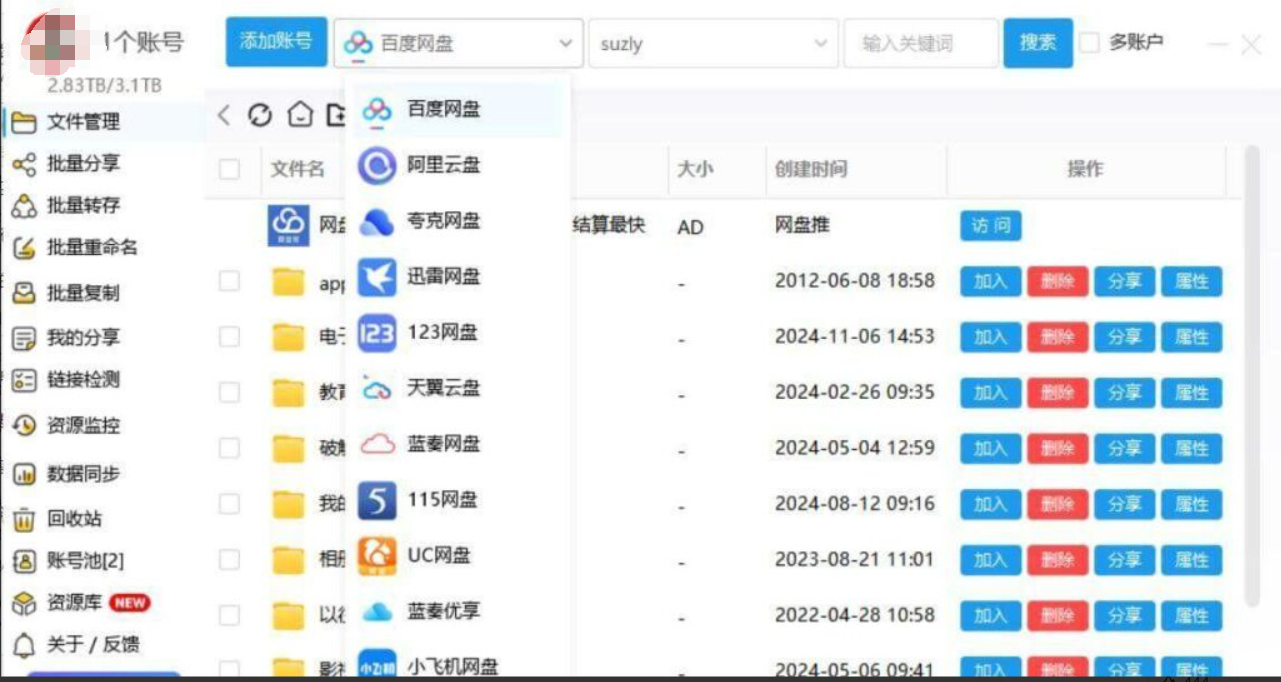Go back using the left arrow icon
This screenshot has height=682, width=1281.
(x=224, y=116)
